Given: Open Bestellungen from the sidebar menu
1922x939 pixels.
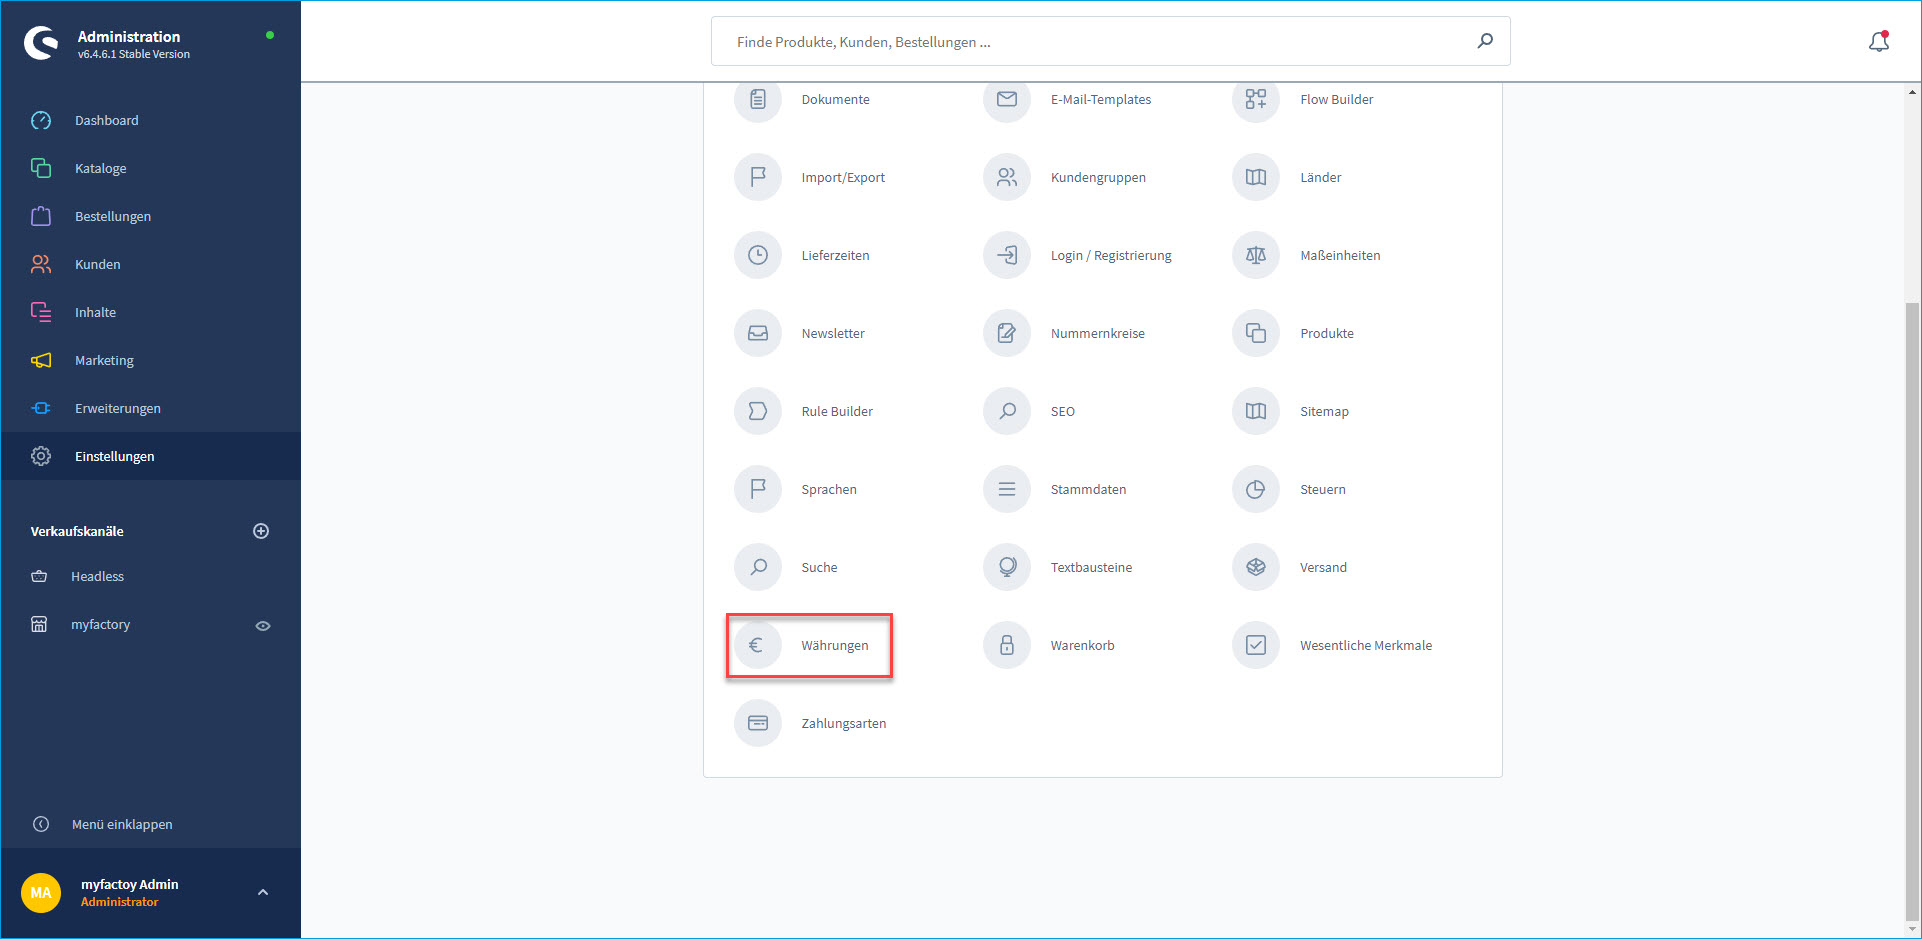Looking at the screenshot, I should click(x=113, y=216).
